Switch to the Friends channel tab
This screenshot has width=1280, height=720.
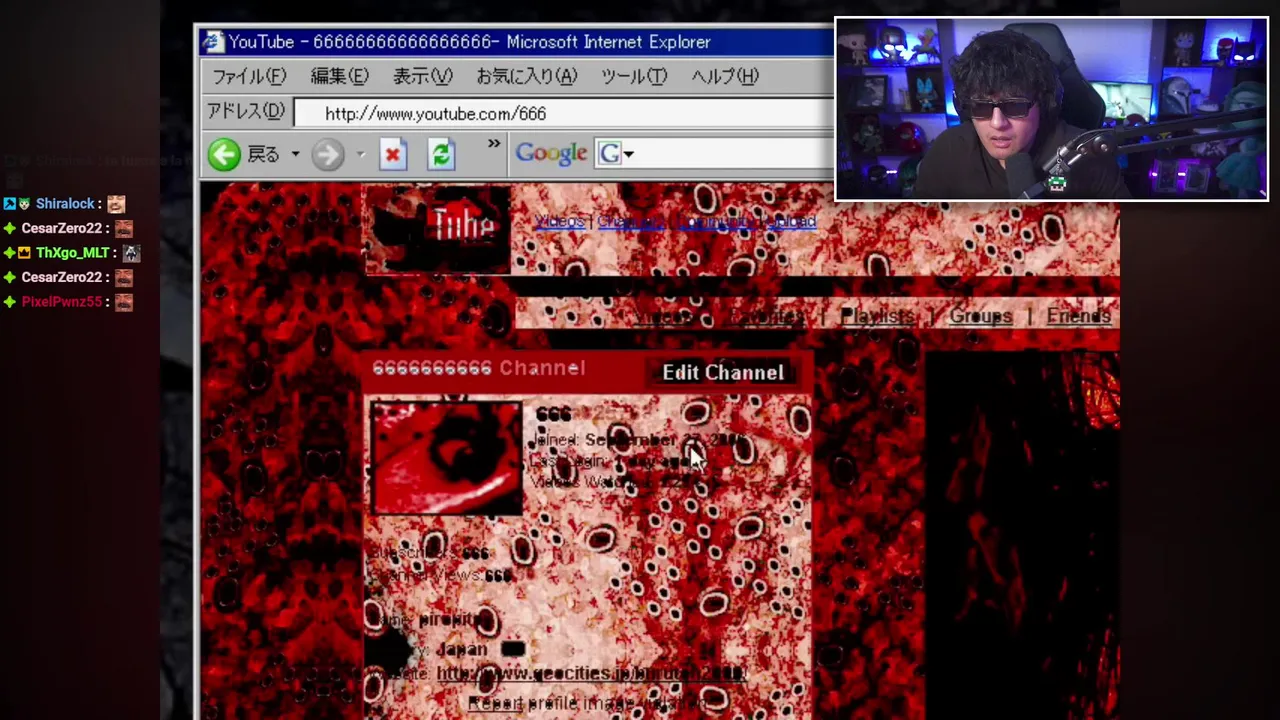(1078, 317)
